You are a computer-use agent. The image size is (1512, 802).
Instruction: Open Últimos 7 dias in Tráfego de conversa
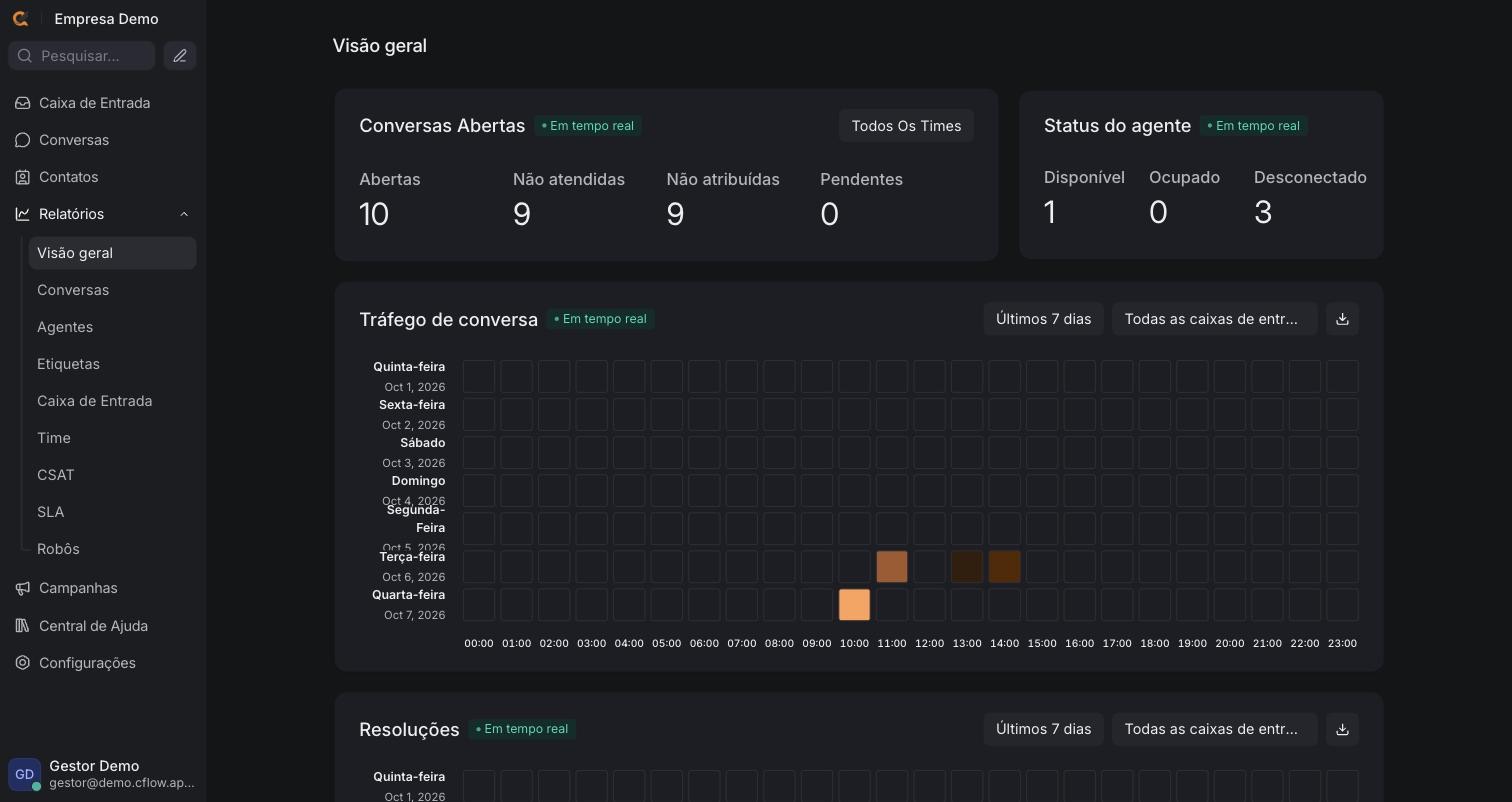[x=1043, y=319]
